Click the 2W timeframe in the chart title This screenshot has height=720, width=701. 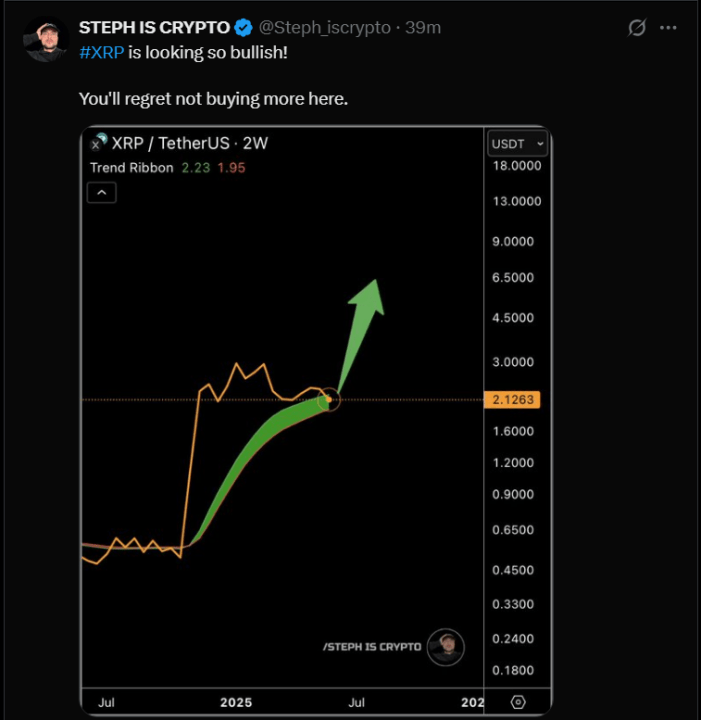(x=256, y=143)
